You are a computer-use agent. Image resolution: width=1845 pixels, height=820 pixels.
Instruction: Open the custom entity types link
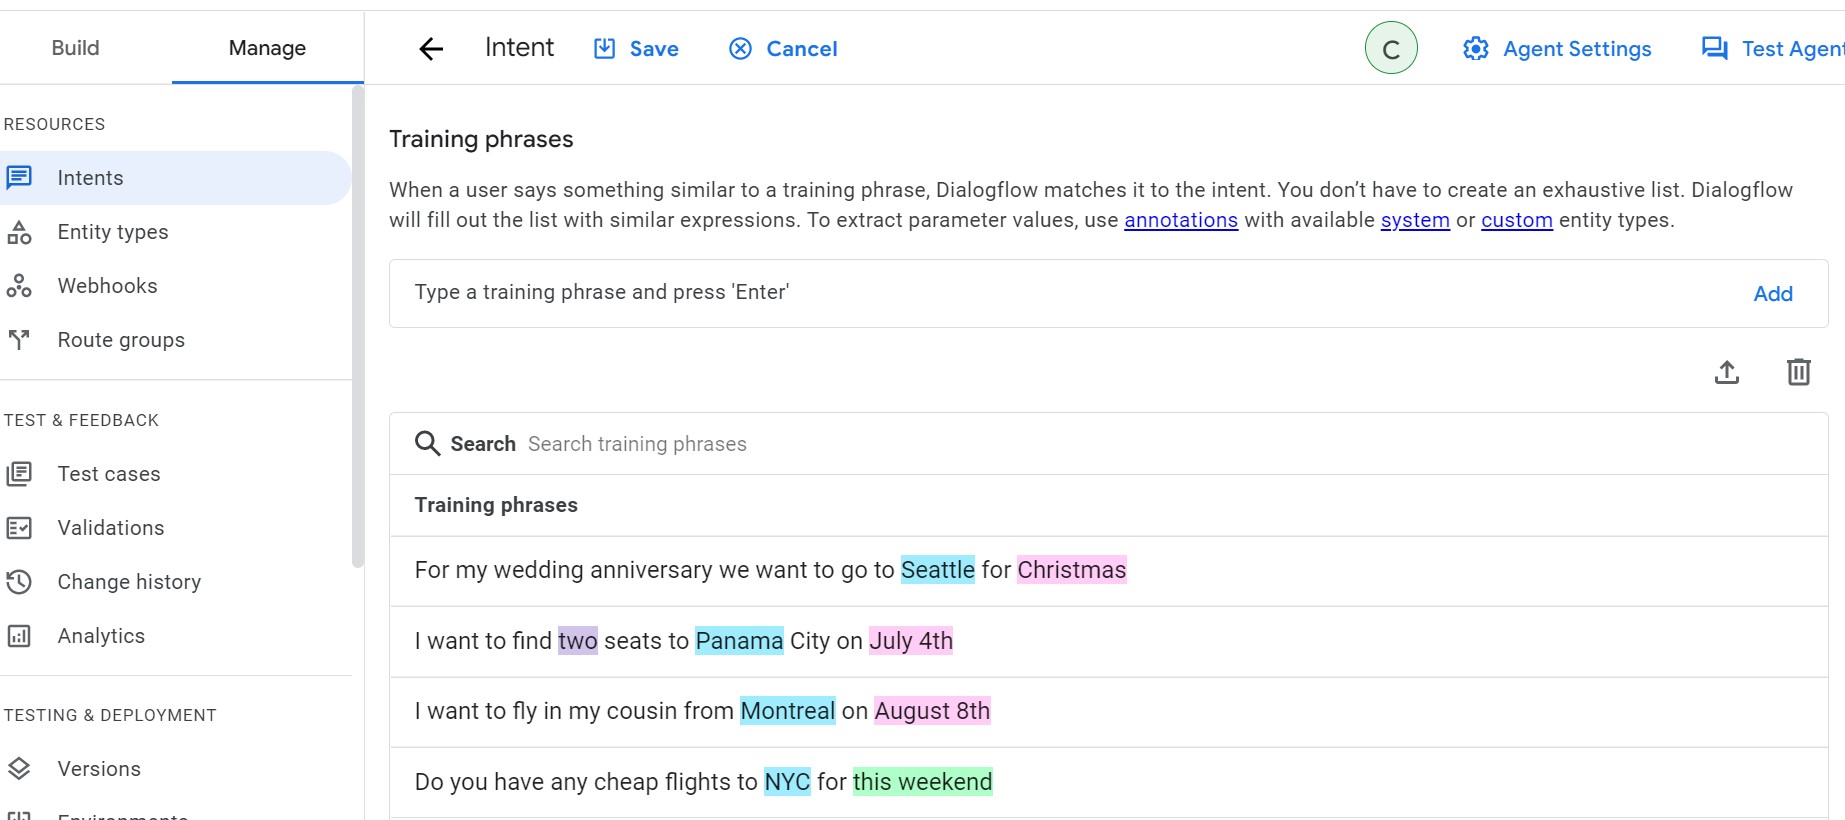(1517, 220)
